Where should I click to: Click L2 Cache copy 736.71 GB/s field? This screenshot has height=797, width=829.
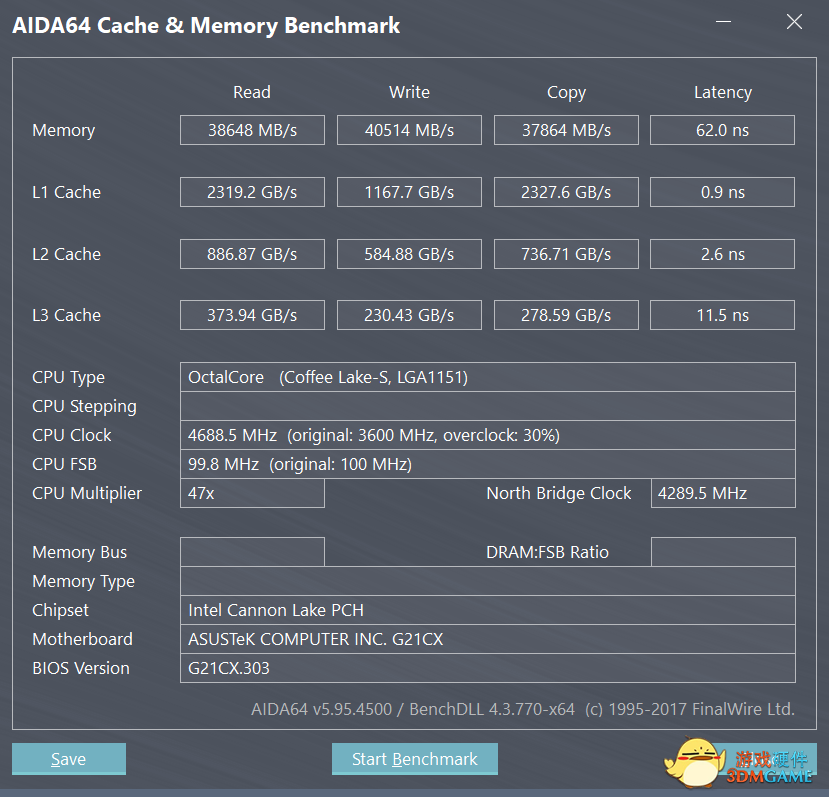point(566,254)
